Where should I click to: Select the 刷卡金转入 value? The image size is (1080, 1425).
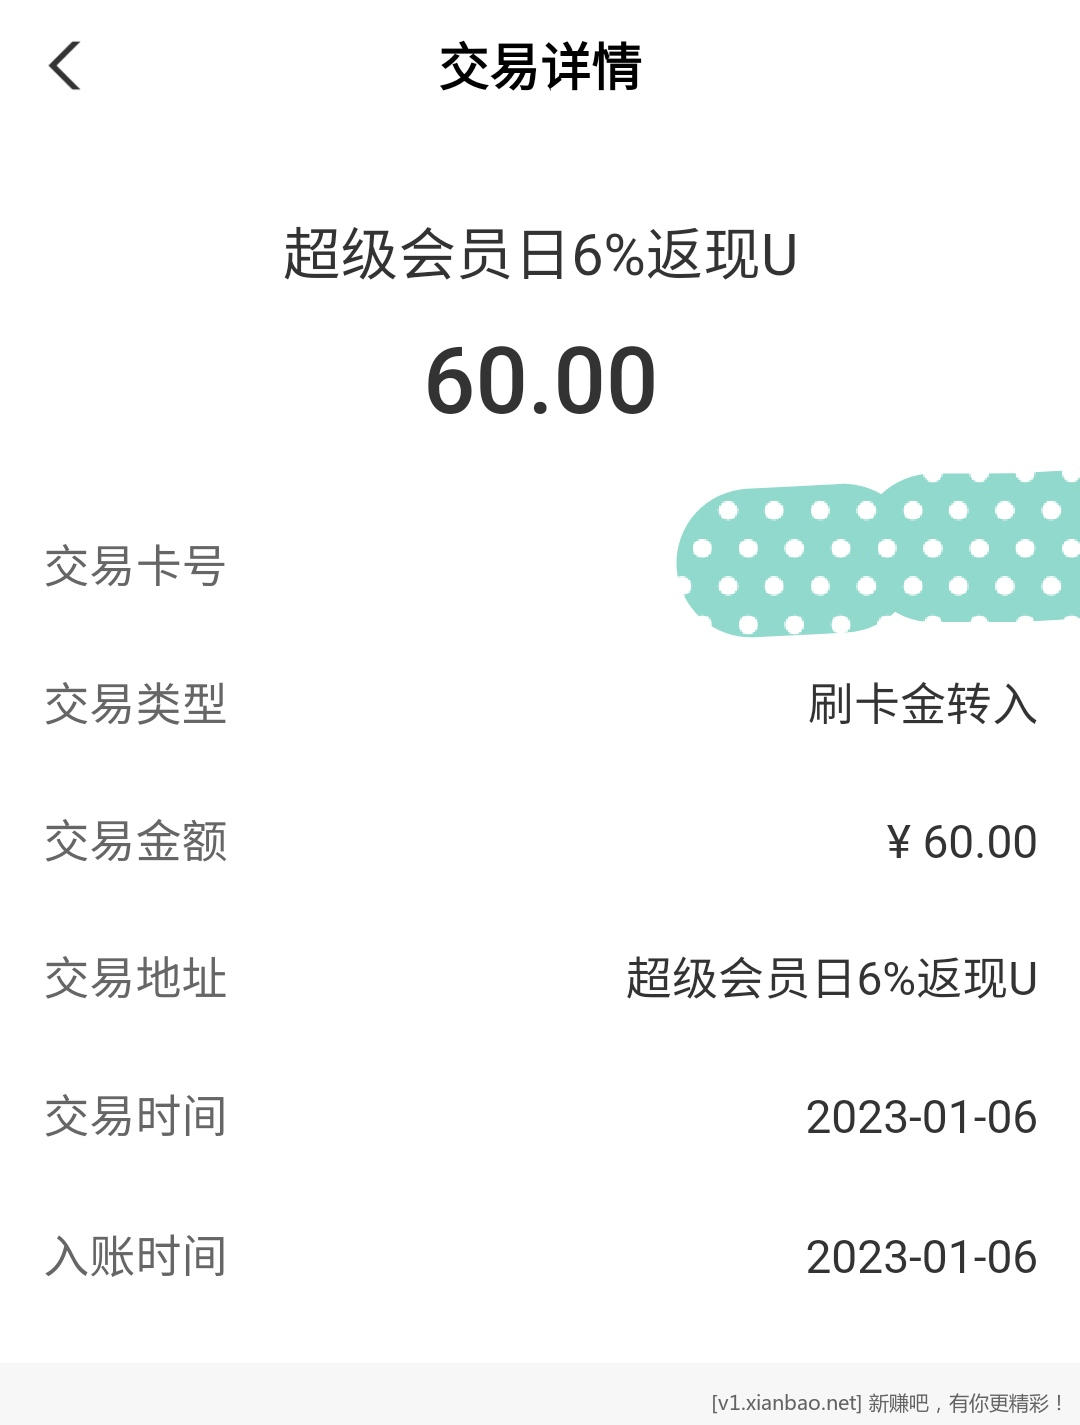[x=922, y=703]
